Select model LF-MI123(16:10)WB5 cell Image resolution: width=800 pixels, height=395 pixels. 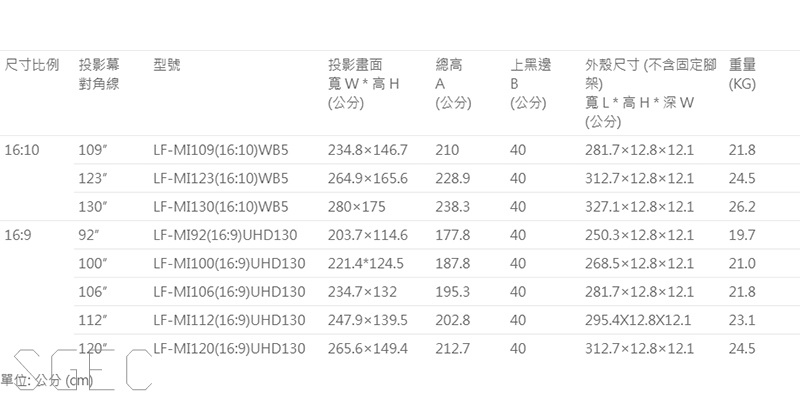221,179
